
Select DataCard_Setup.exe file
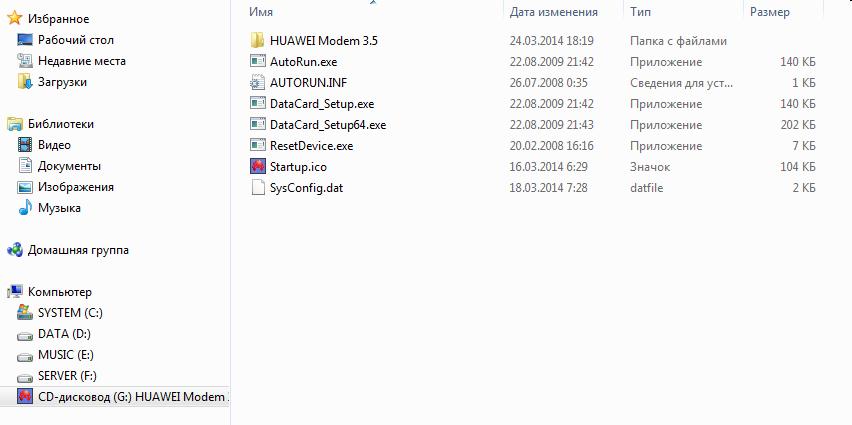322,104
